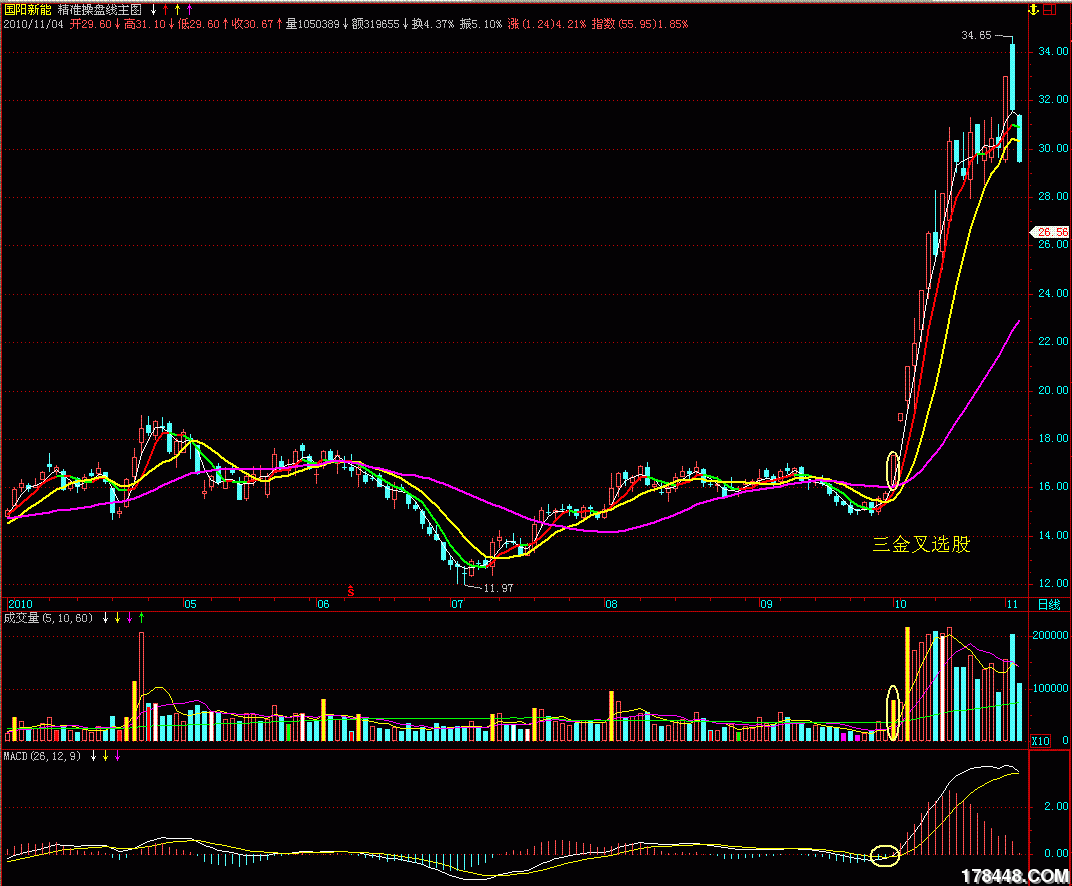Click the 11.97 lowest price label
This screenshot has height=886, width=1072.
[498, 589]
